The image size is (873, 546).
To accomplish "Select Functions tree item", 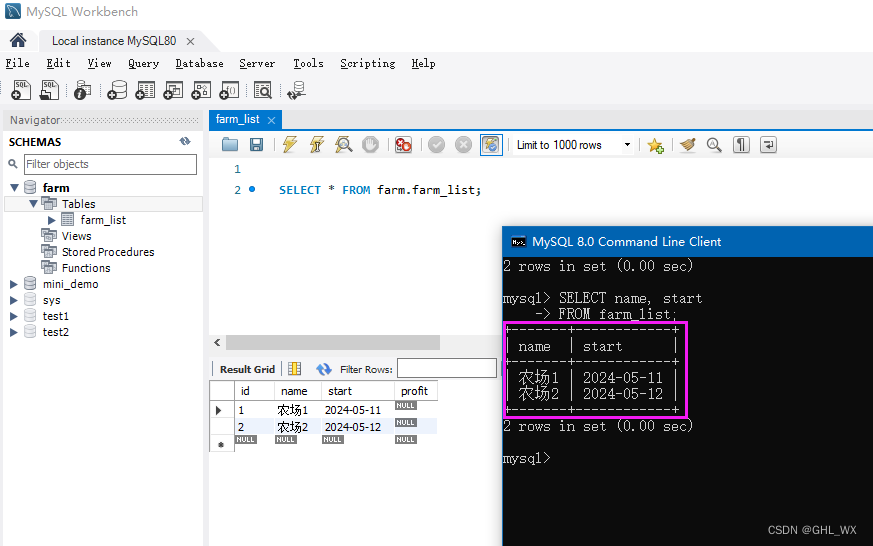I will point(86,268).
